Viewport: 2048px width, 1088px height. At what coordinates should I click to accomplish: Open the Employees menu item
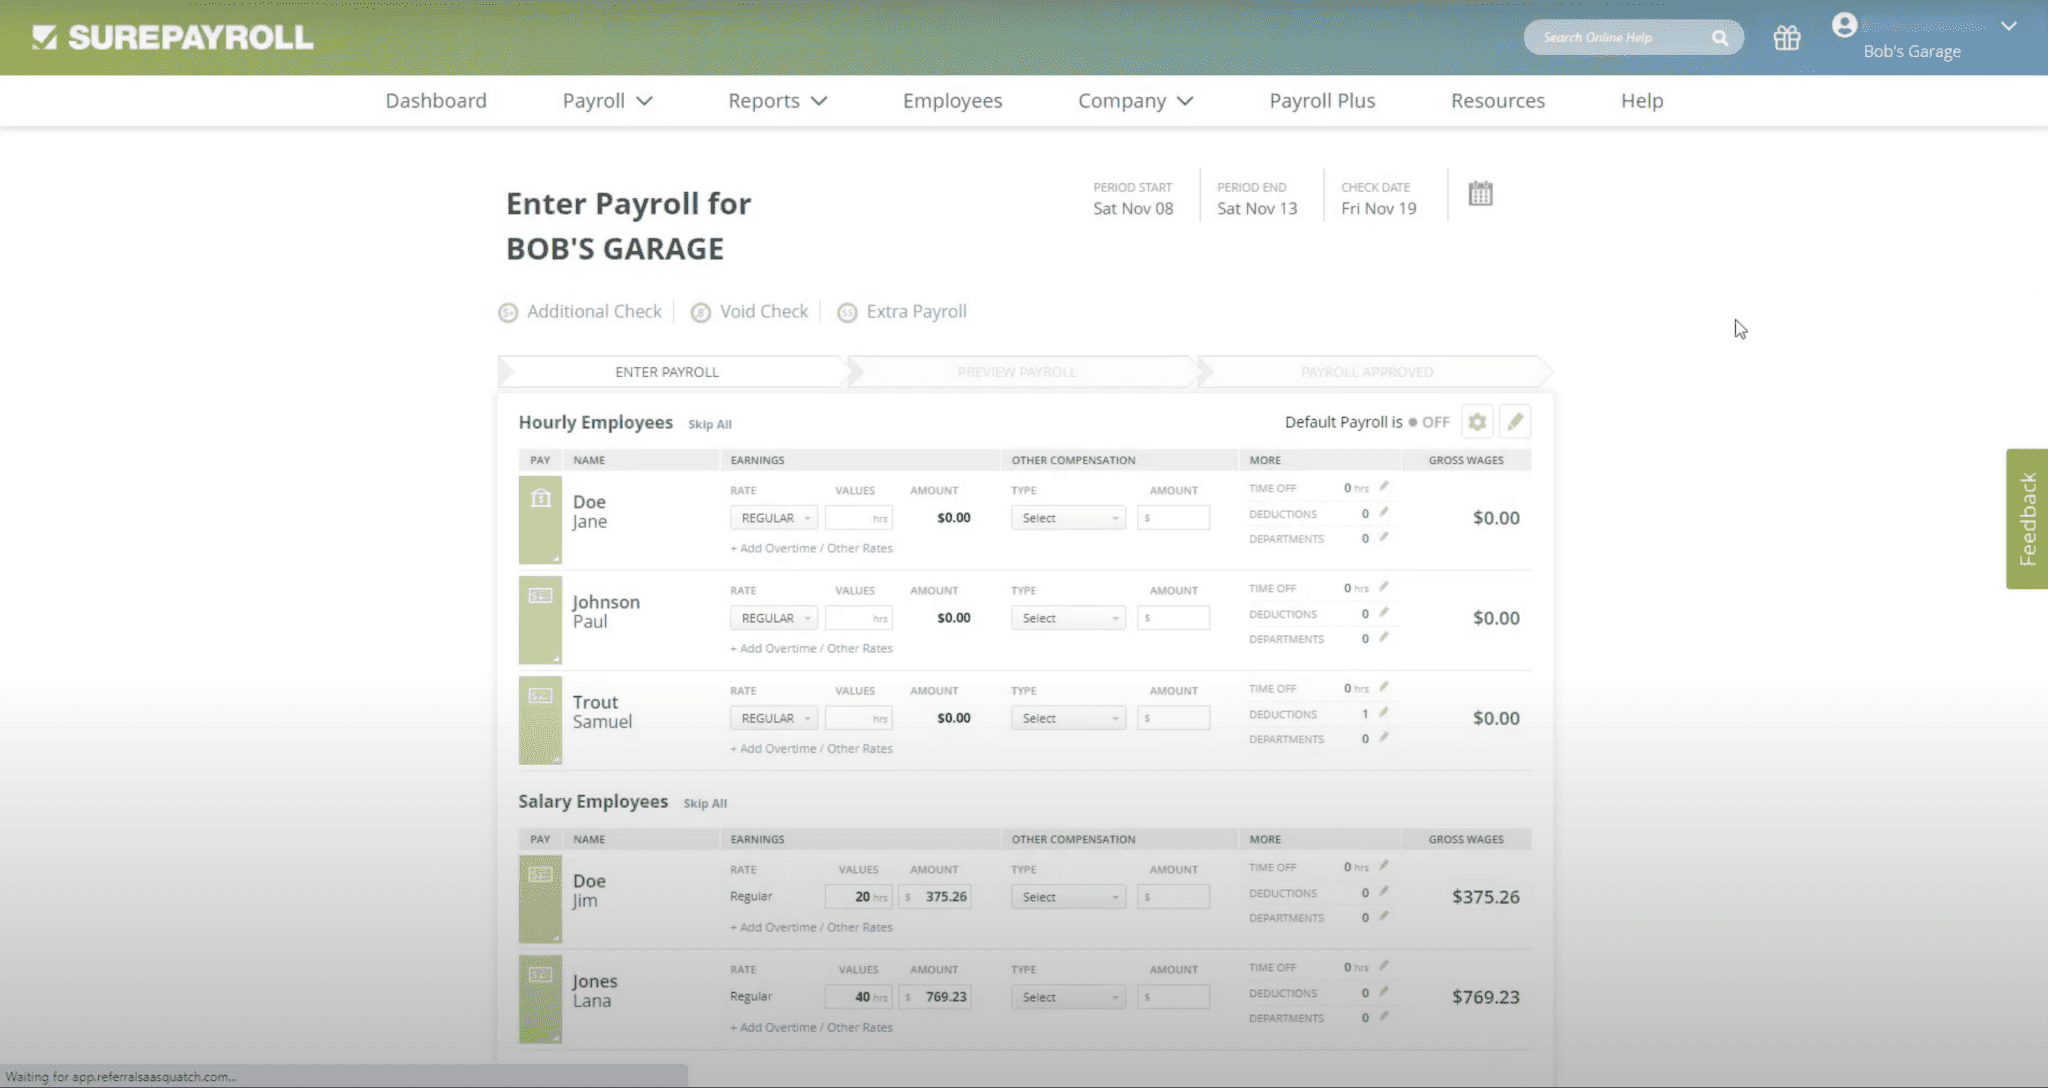point(952,100)
